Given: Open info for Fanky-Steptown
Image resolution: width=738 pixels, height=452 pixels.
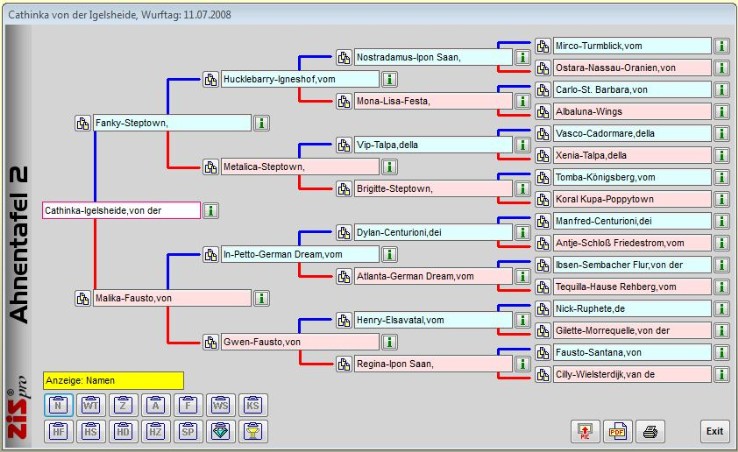Looking at the screenshot, I should 260,123.
